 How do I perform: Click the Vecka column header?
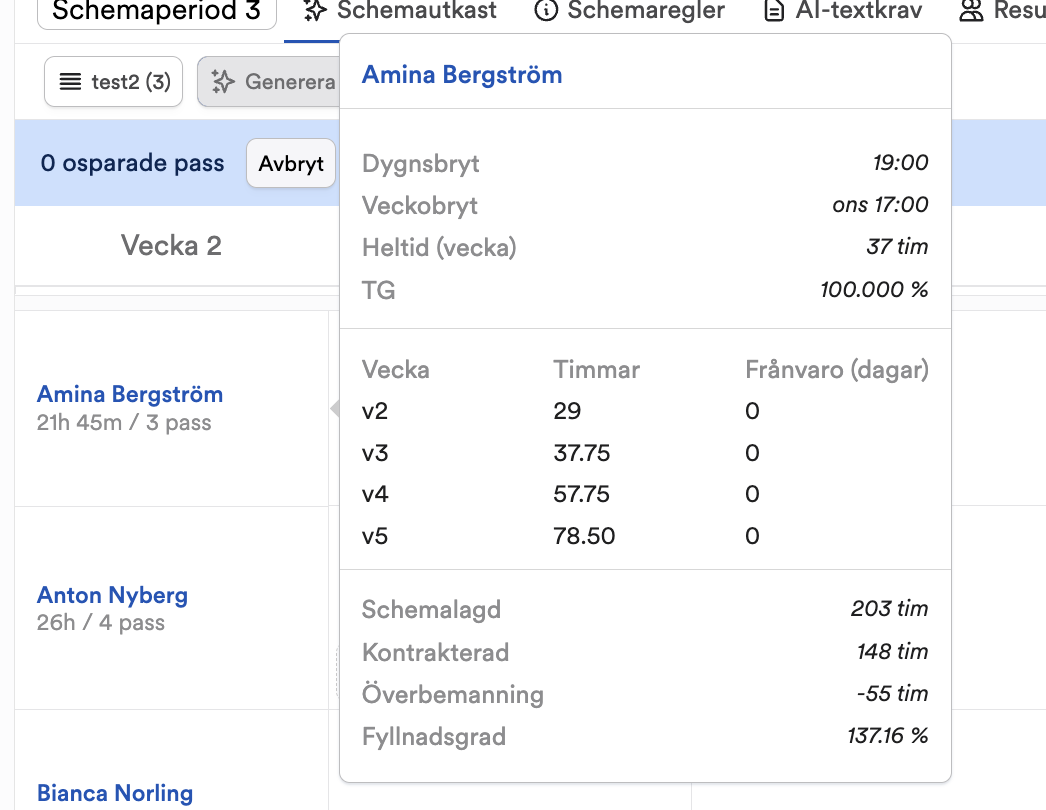pos(396,370)
